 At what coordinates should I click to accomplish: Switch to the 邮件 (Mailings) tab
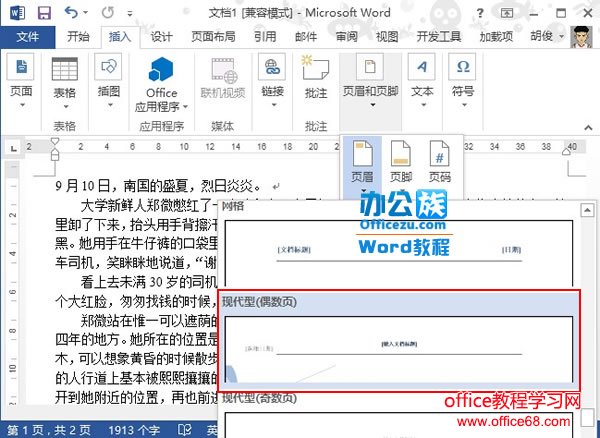click(306, 37)
